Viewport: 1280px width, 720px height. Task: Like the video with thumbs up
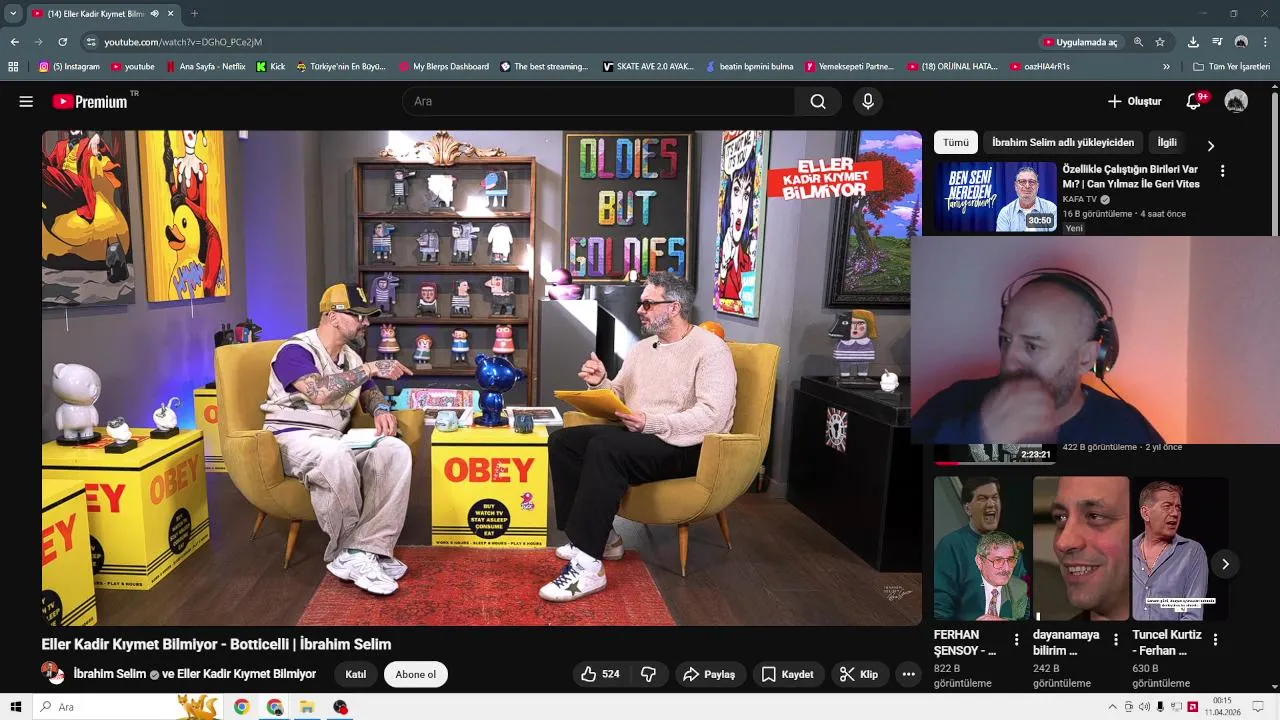[x=600, y=674]
